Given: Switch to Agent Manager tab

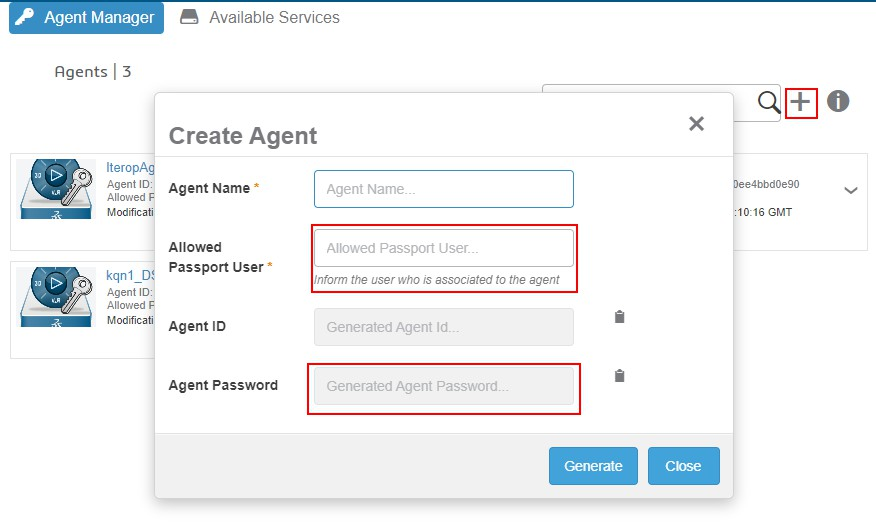Looking at the screenshot, I should pos(86,17).
